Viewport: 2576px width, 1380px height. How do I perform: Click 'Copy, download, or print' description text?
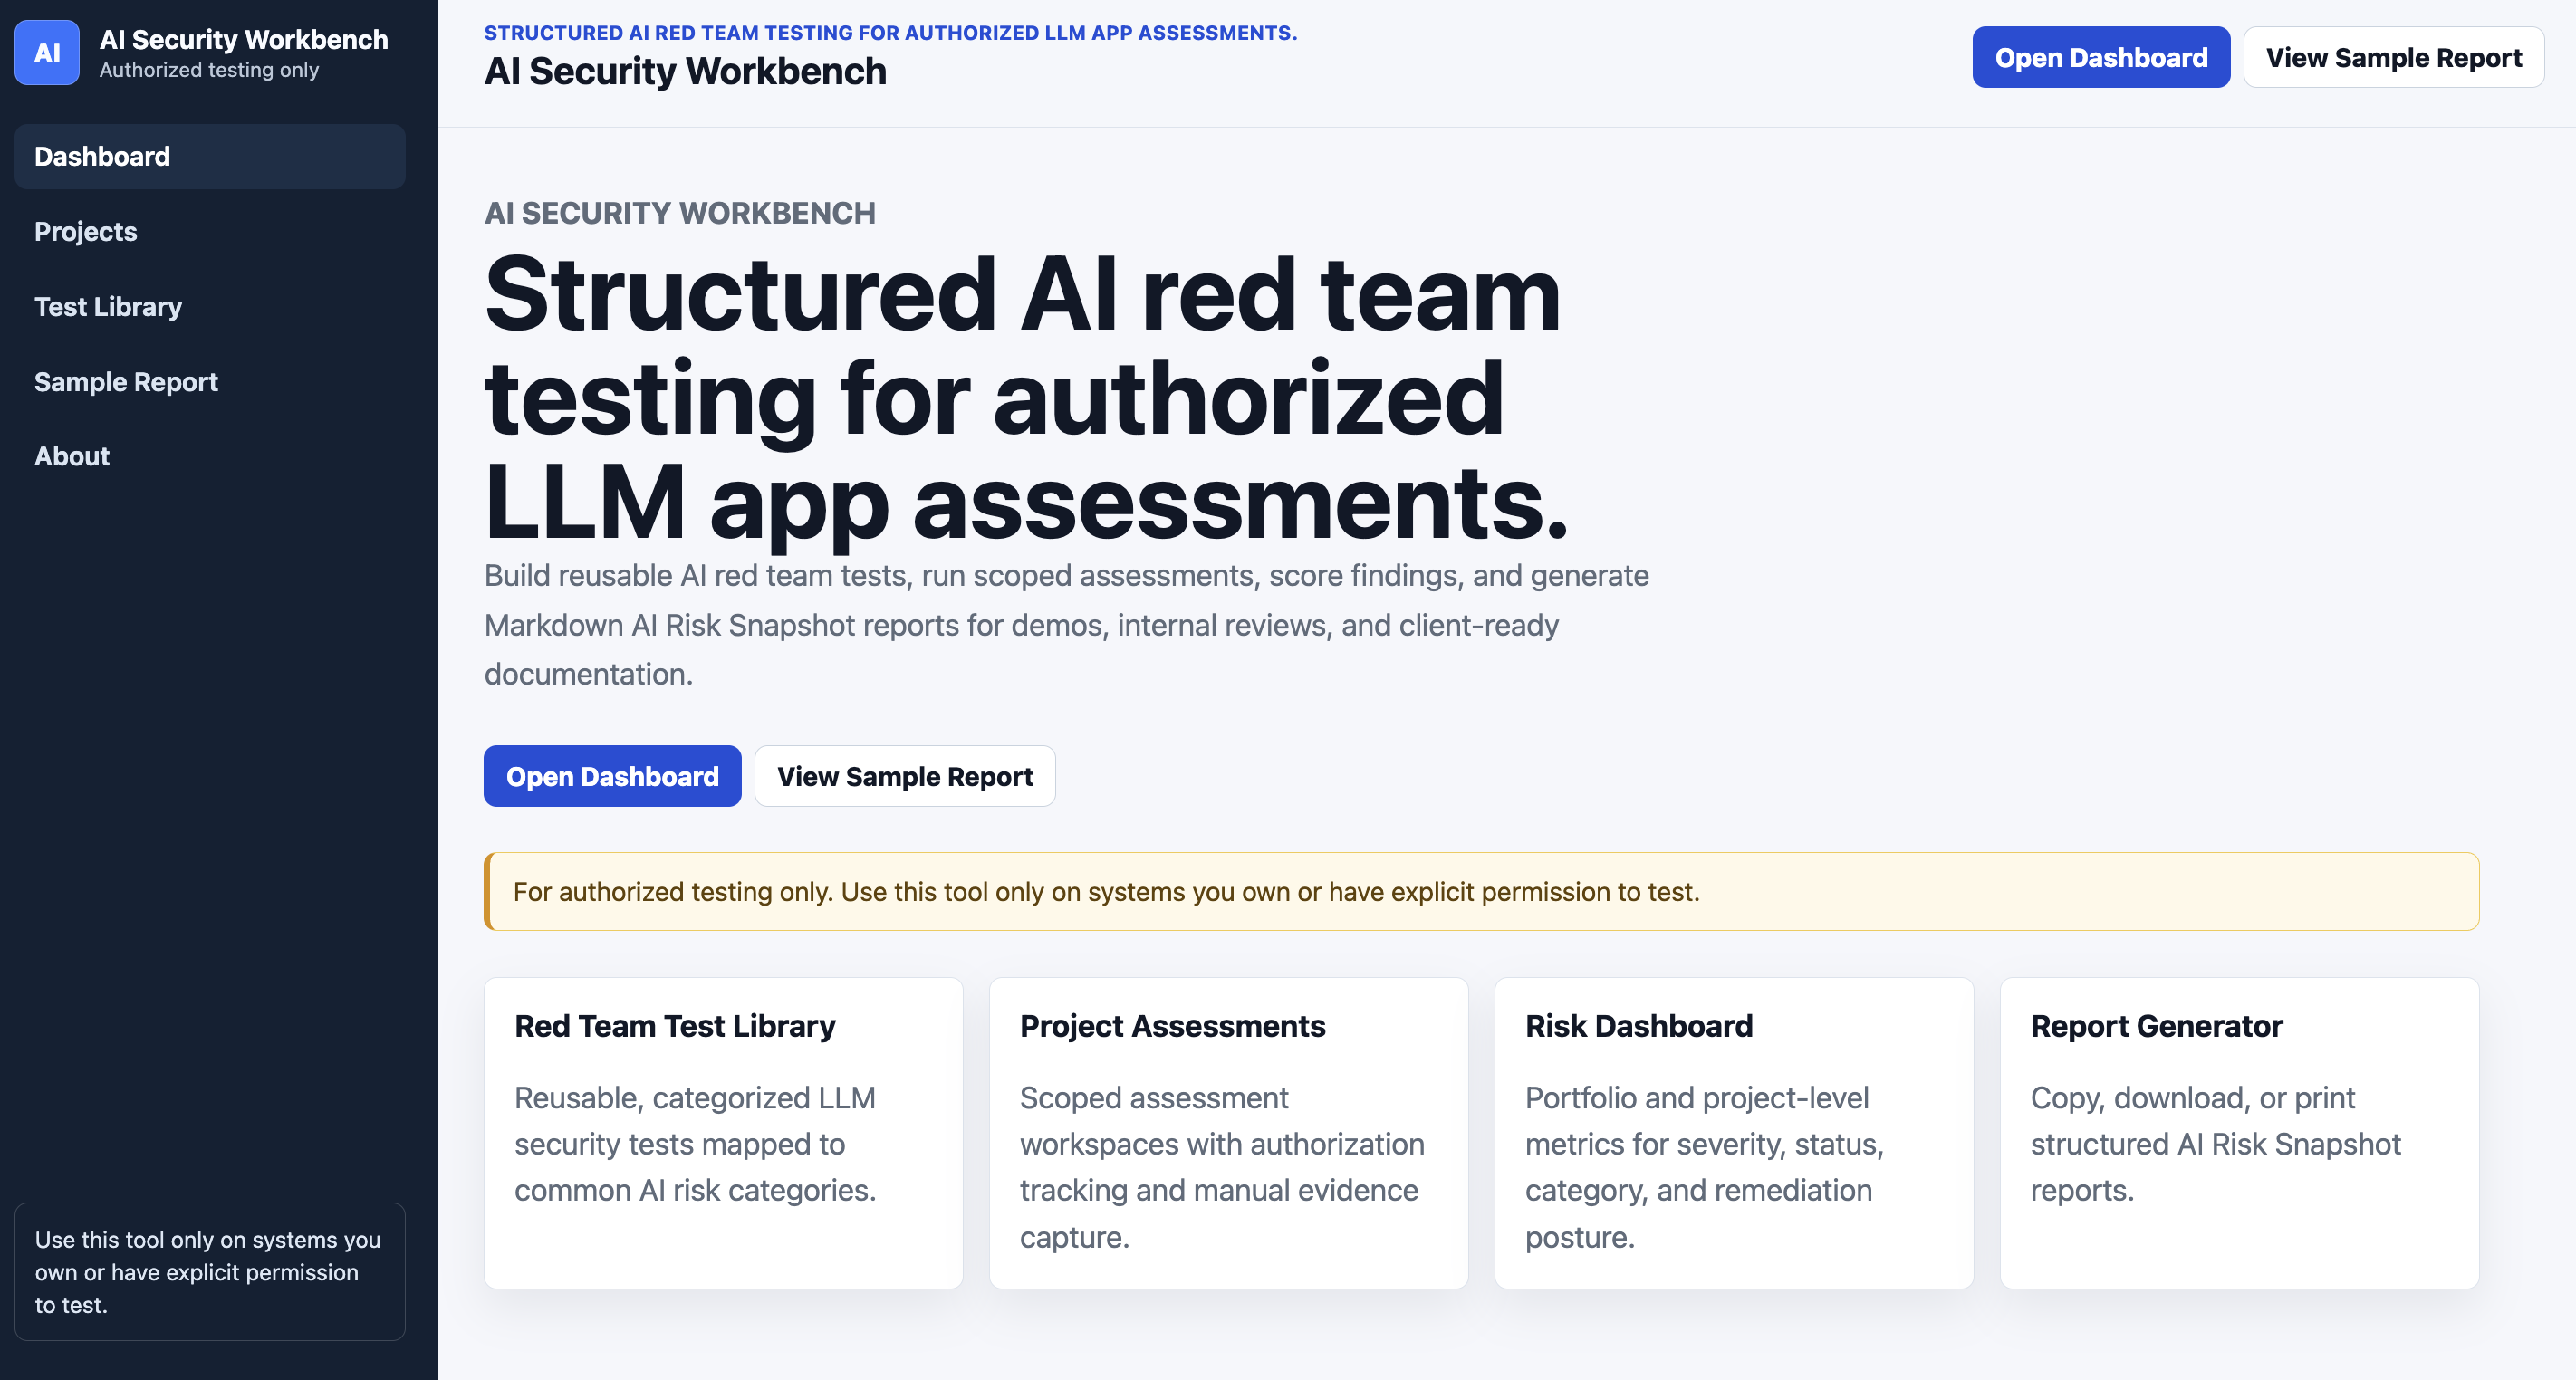(2216, 1144)
